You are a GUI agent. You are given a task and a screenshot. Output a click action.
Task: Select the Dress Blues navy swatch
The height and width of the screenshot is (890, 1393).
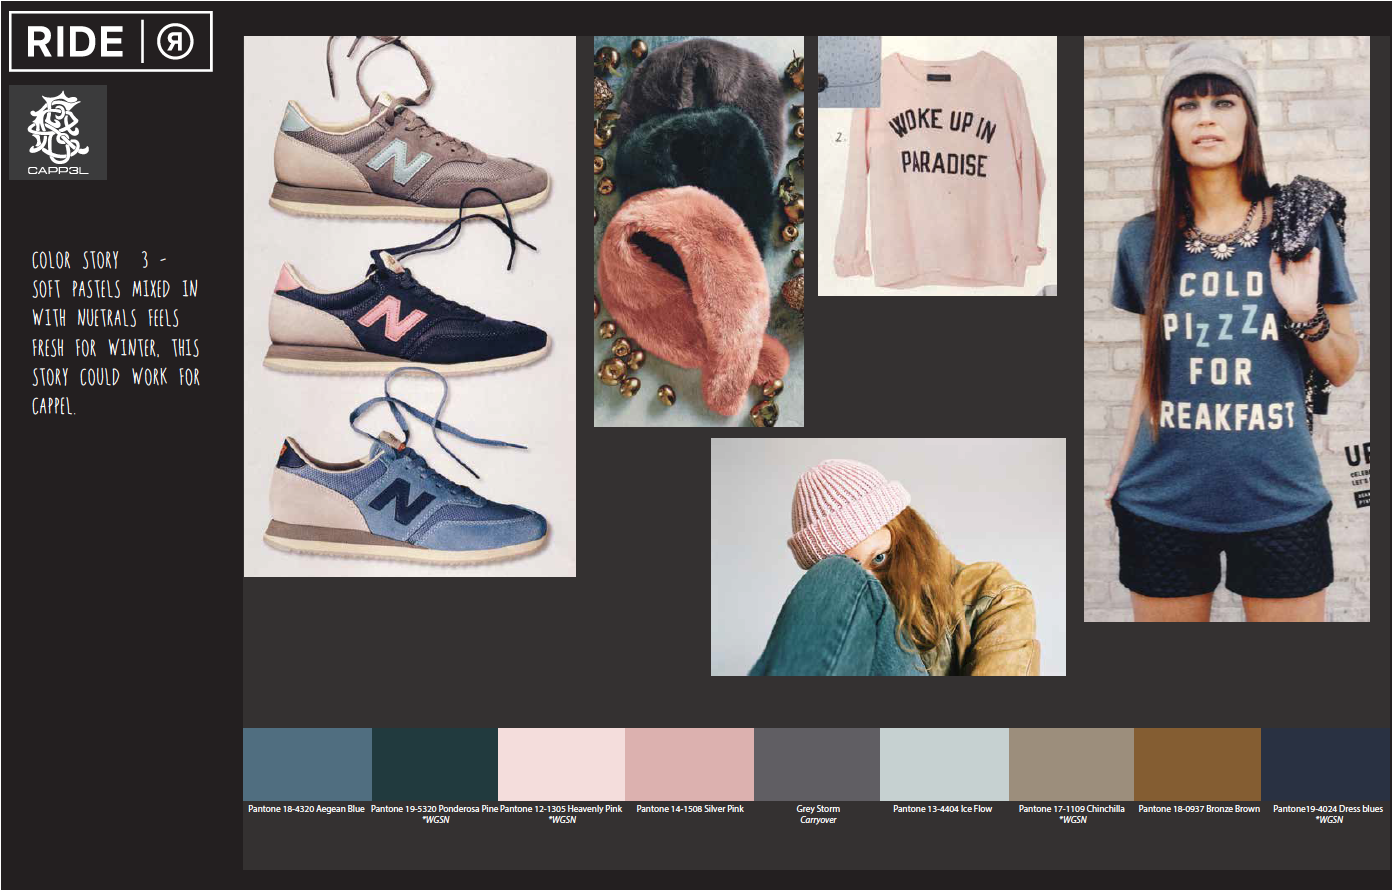(1326, 764)
